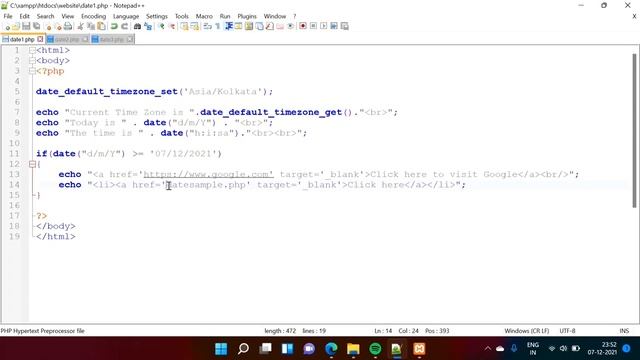Click the Close All toolbar icon
640x360 pixels.
point(58,27)
